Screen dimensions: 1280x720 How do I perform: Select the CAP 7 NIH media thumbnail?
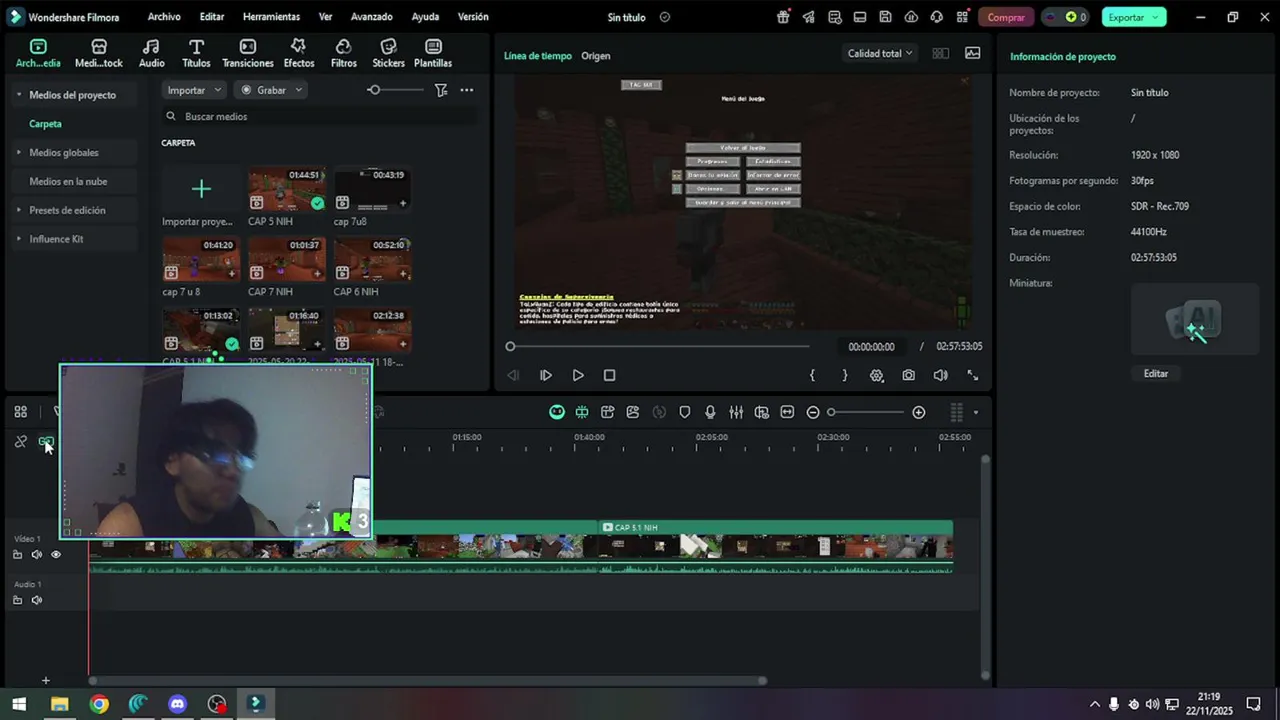pos(286,259)
